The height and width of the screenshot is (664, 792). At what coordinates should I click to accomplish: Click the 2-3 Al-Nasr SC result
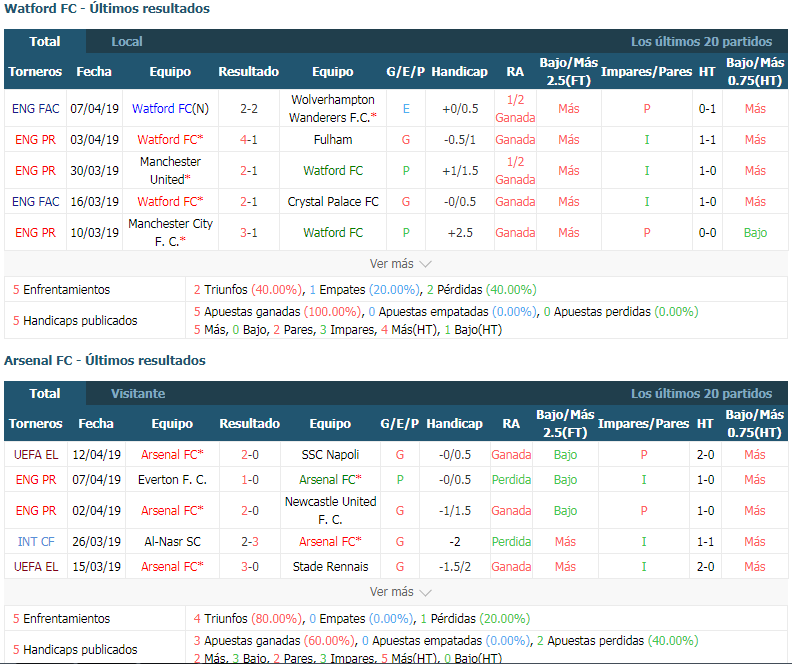[250, 542]
